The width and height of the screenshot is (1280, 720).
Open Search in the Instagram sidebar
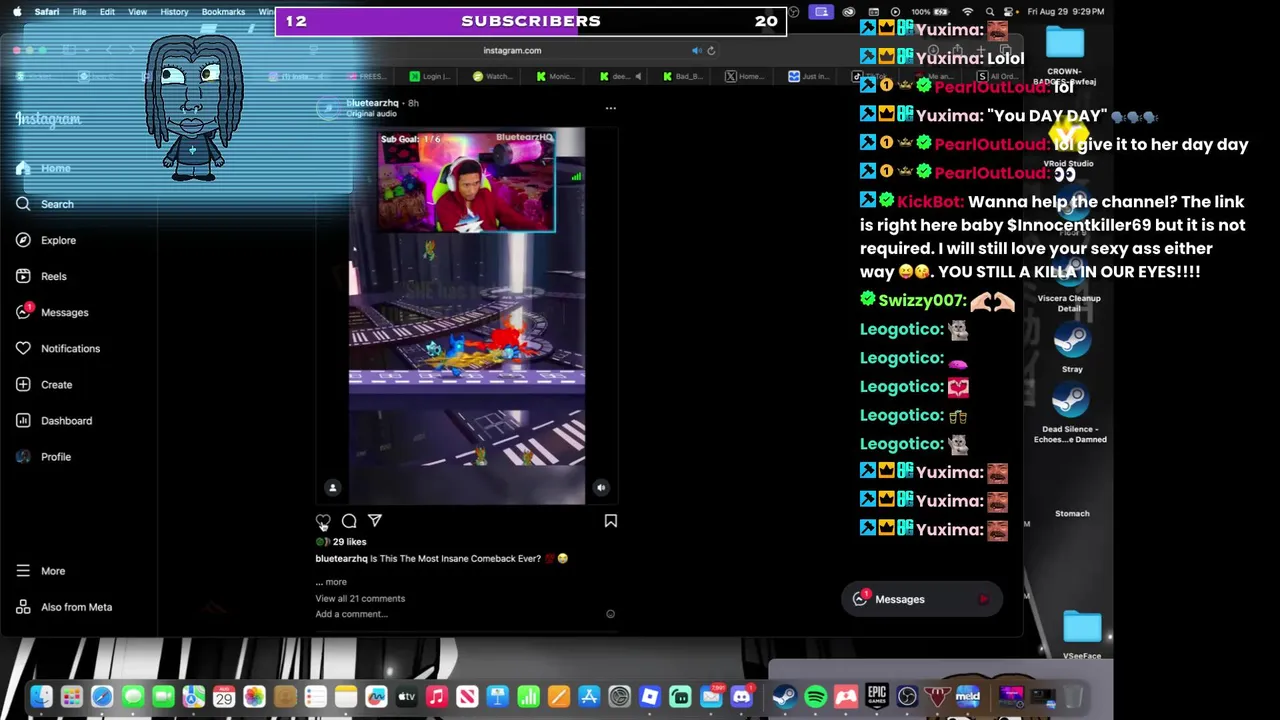point(45,204)
